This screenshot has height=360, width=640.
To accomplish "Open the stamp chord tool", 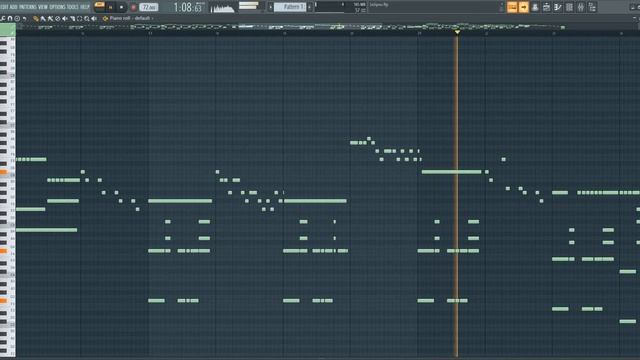I will click(x=17, y=18).
